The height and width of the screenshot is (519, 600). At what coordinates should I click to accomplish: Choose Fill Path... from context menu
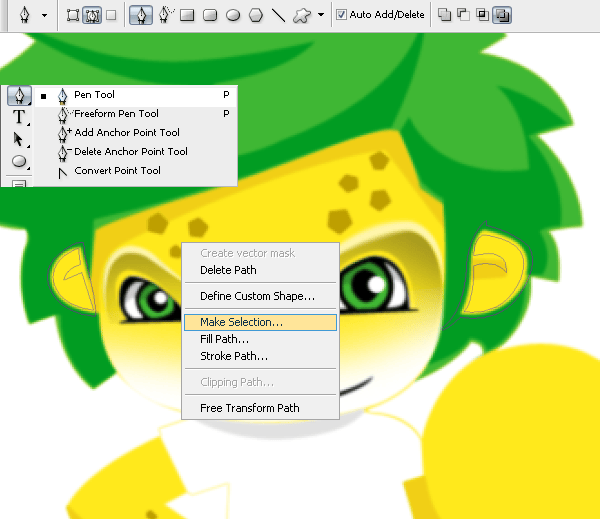[260, 339]
